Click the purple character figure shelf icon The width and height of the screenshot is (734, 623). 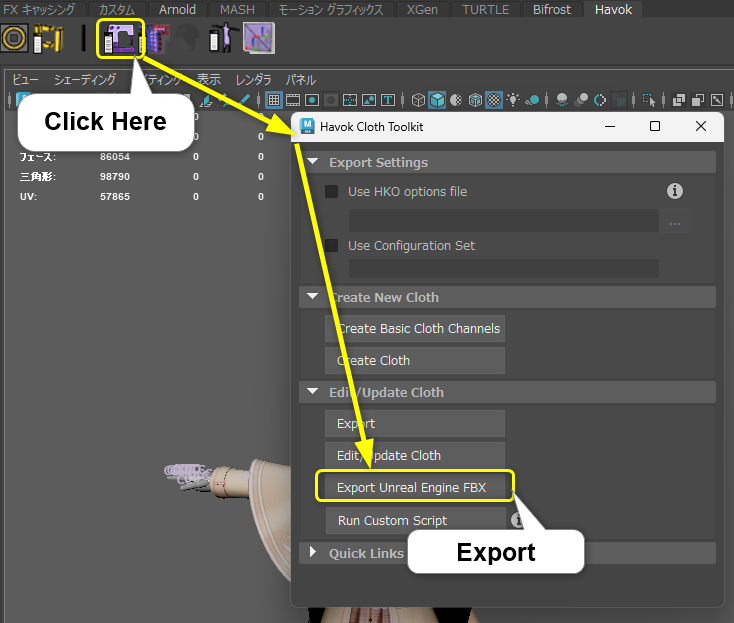pos(222,37)
